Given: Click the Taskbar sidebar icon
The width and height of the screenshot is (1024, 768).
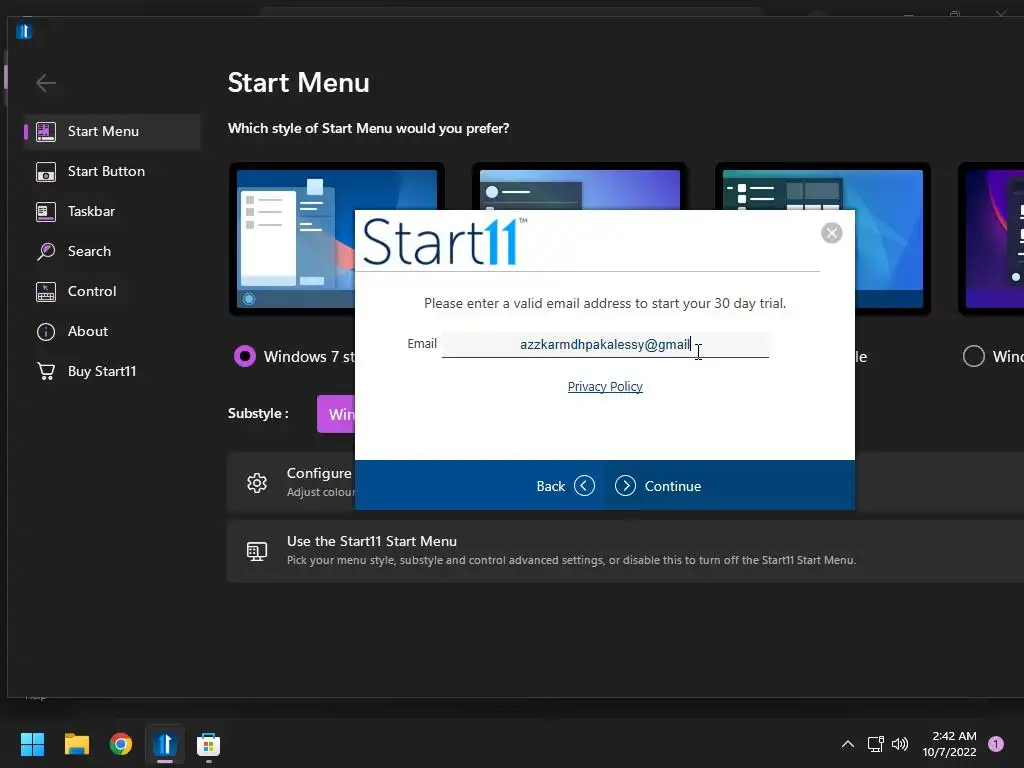Looking at the screenshot, I should point(46,212).
